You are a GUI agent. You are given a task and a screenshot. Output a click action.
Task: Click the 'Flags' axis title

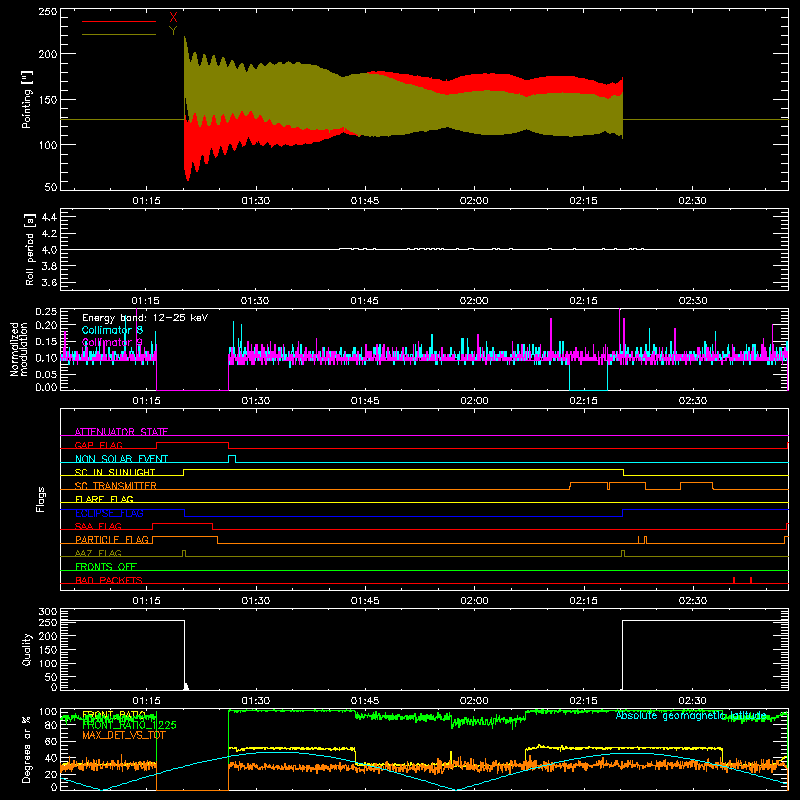point(40,499)
